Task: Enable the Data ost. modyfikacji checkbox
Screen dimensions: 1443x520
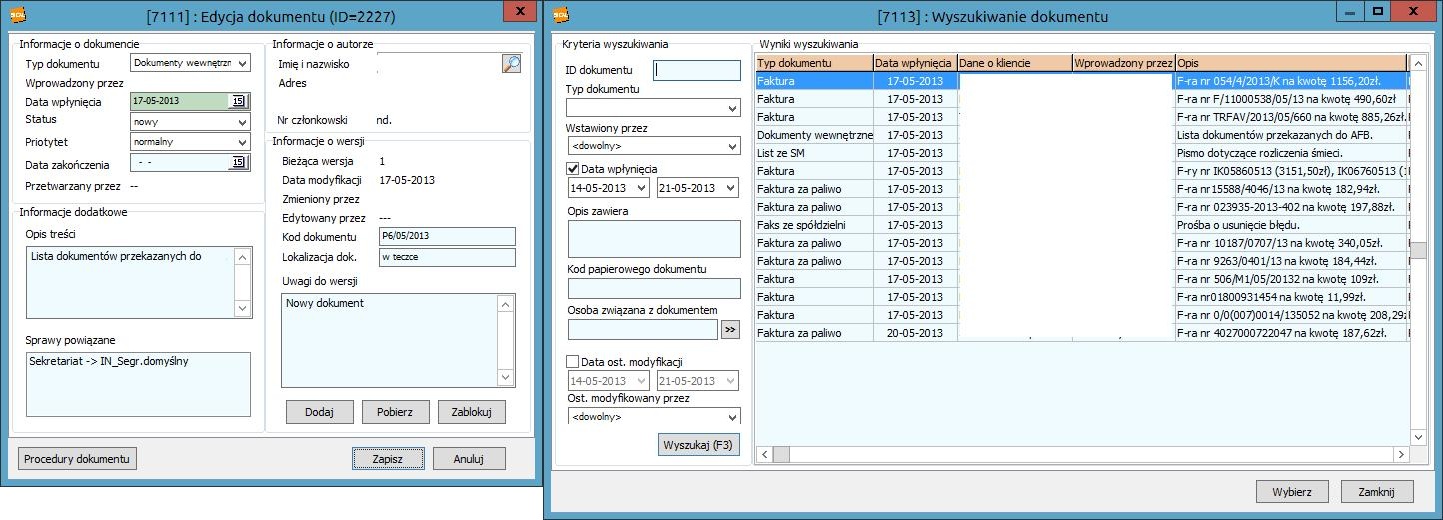Action: click(573, 361)
